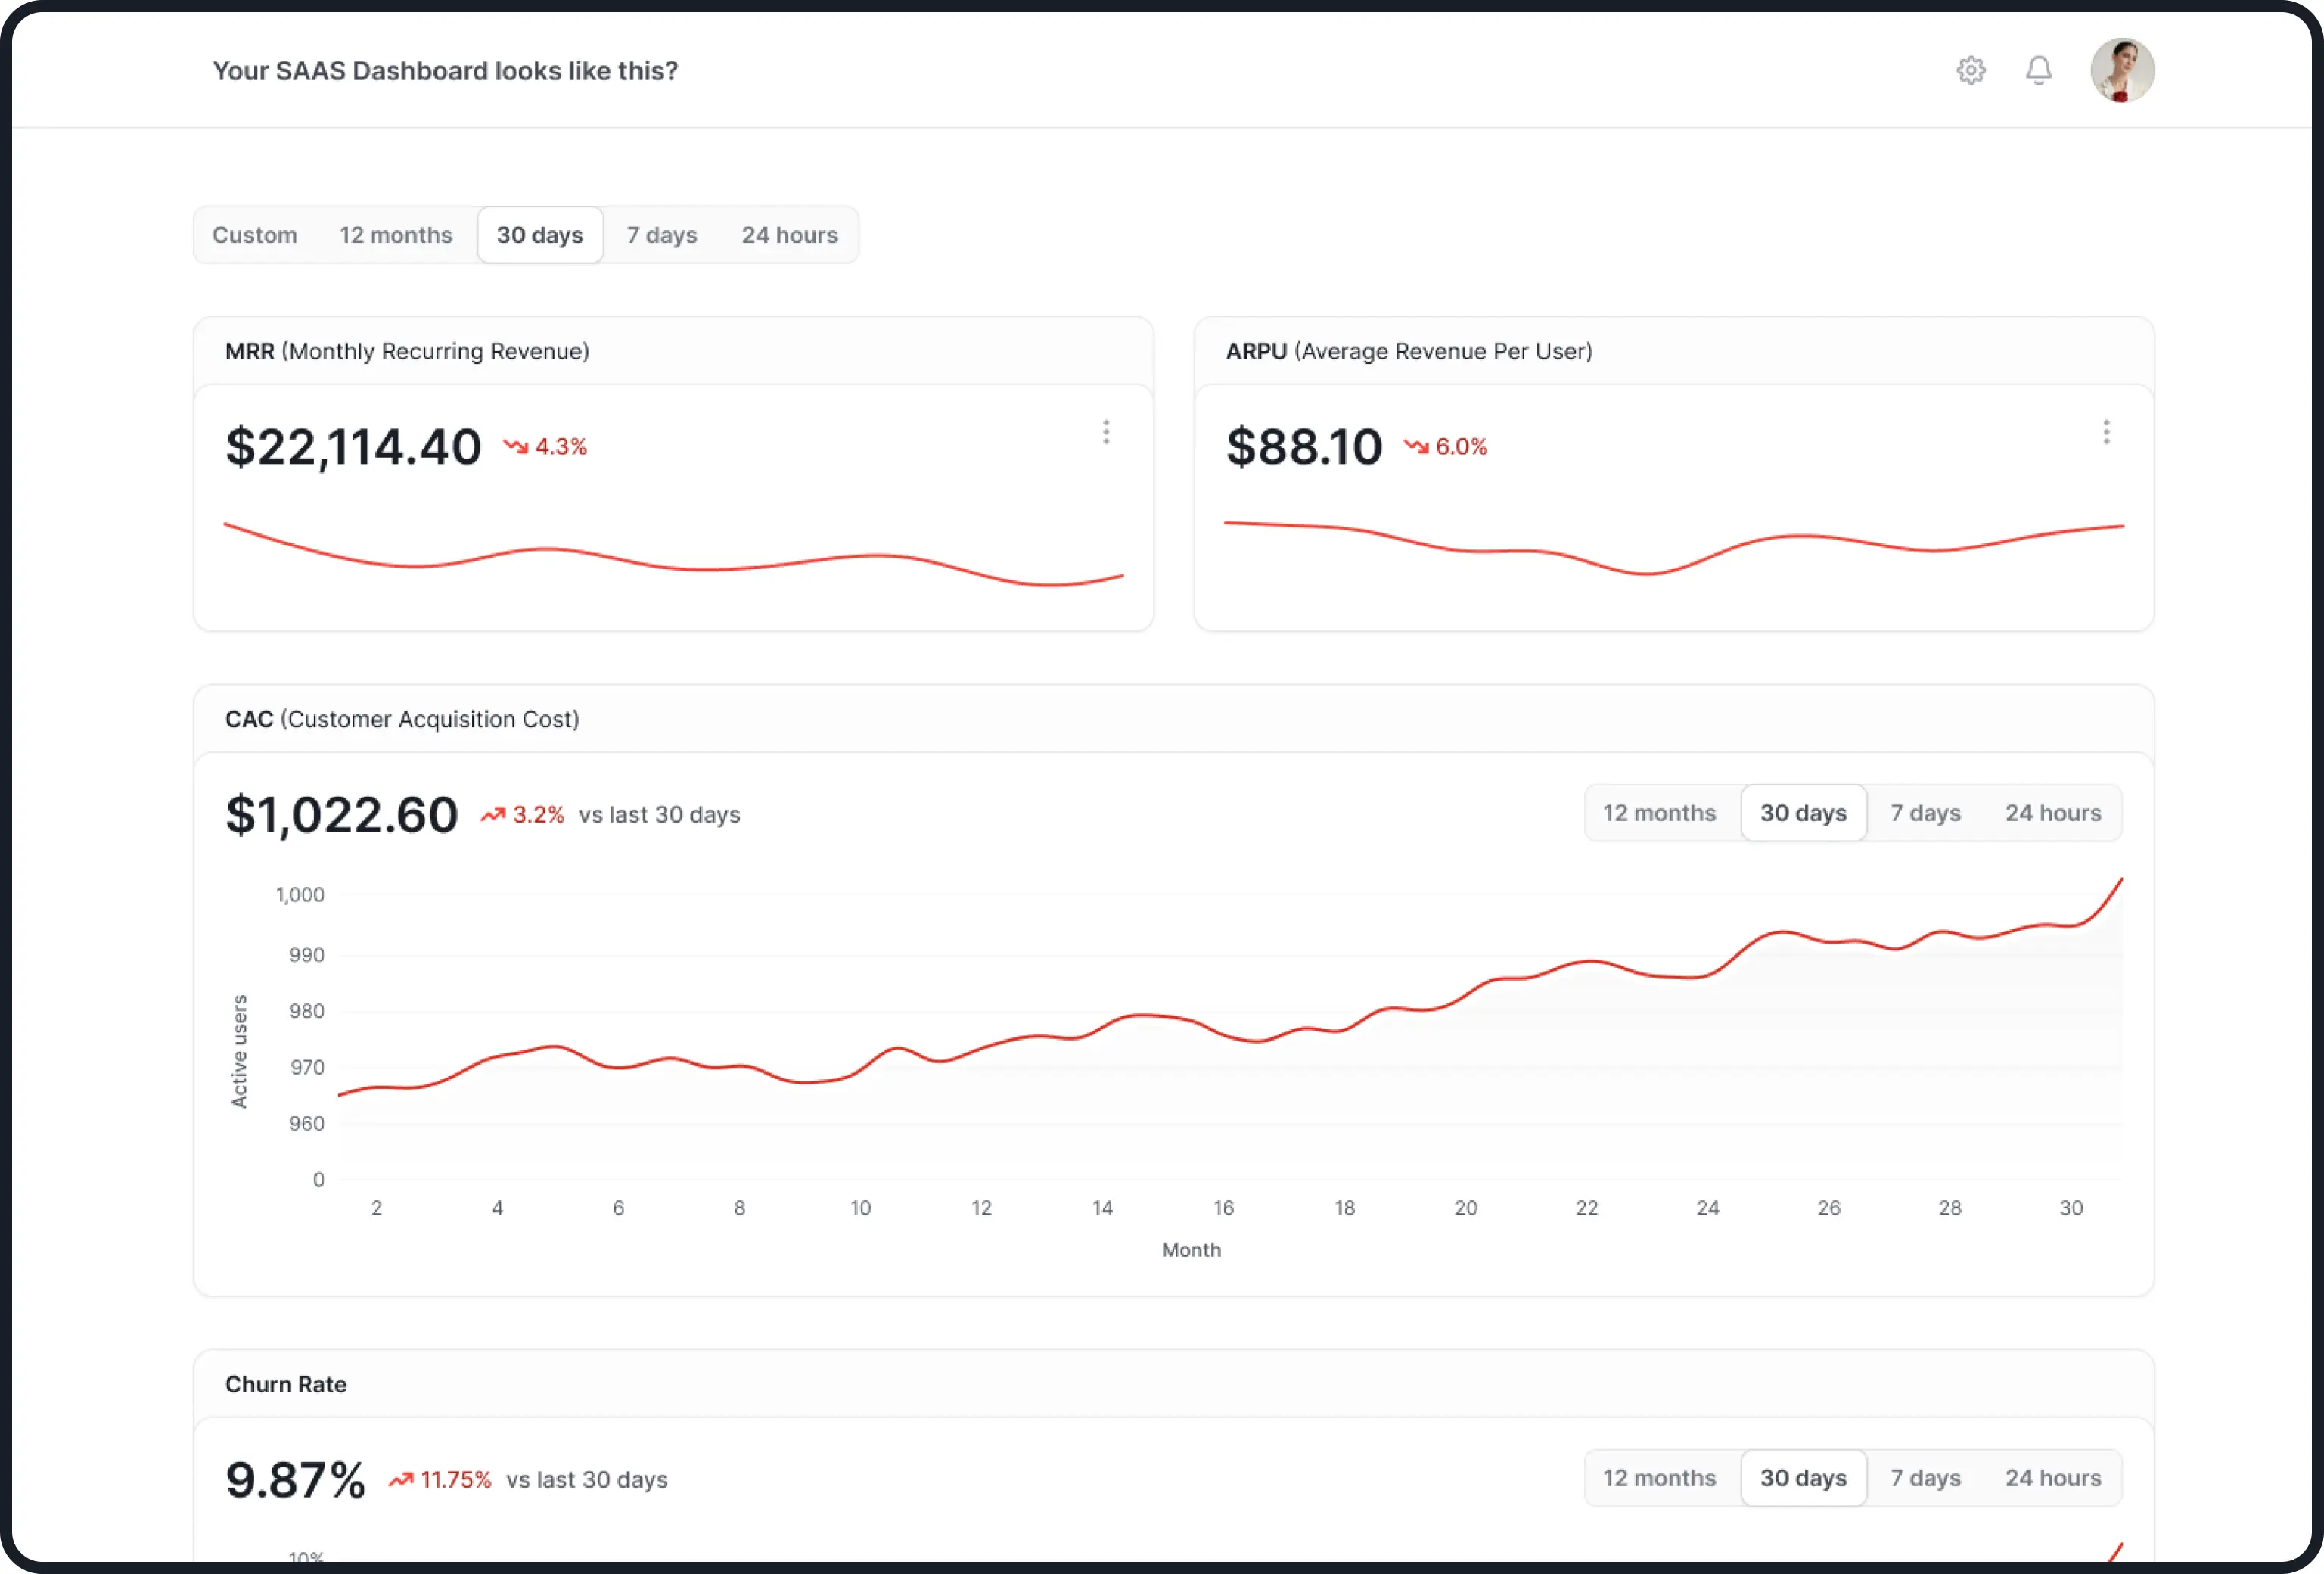2324x1574 pixels.
Task: Click the 'Active users' axis label
Action: (x=239, y=1051)
